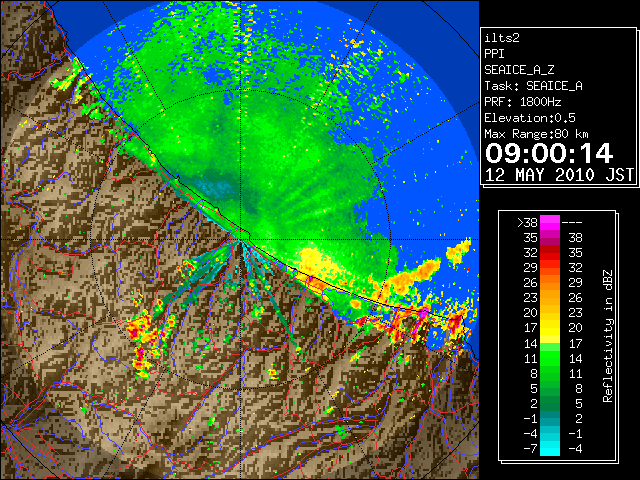Pick the red legend swatch
The height and width of the screenshot is (480, 640).
pos(550,253)
